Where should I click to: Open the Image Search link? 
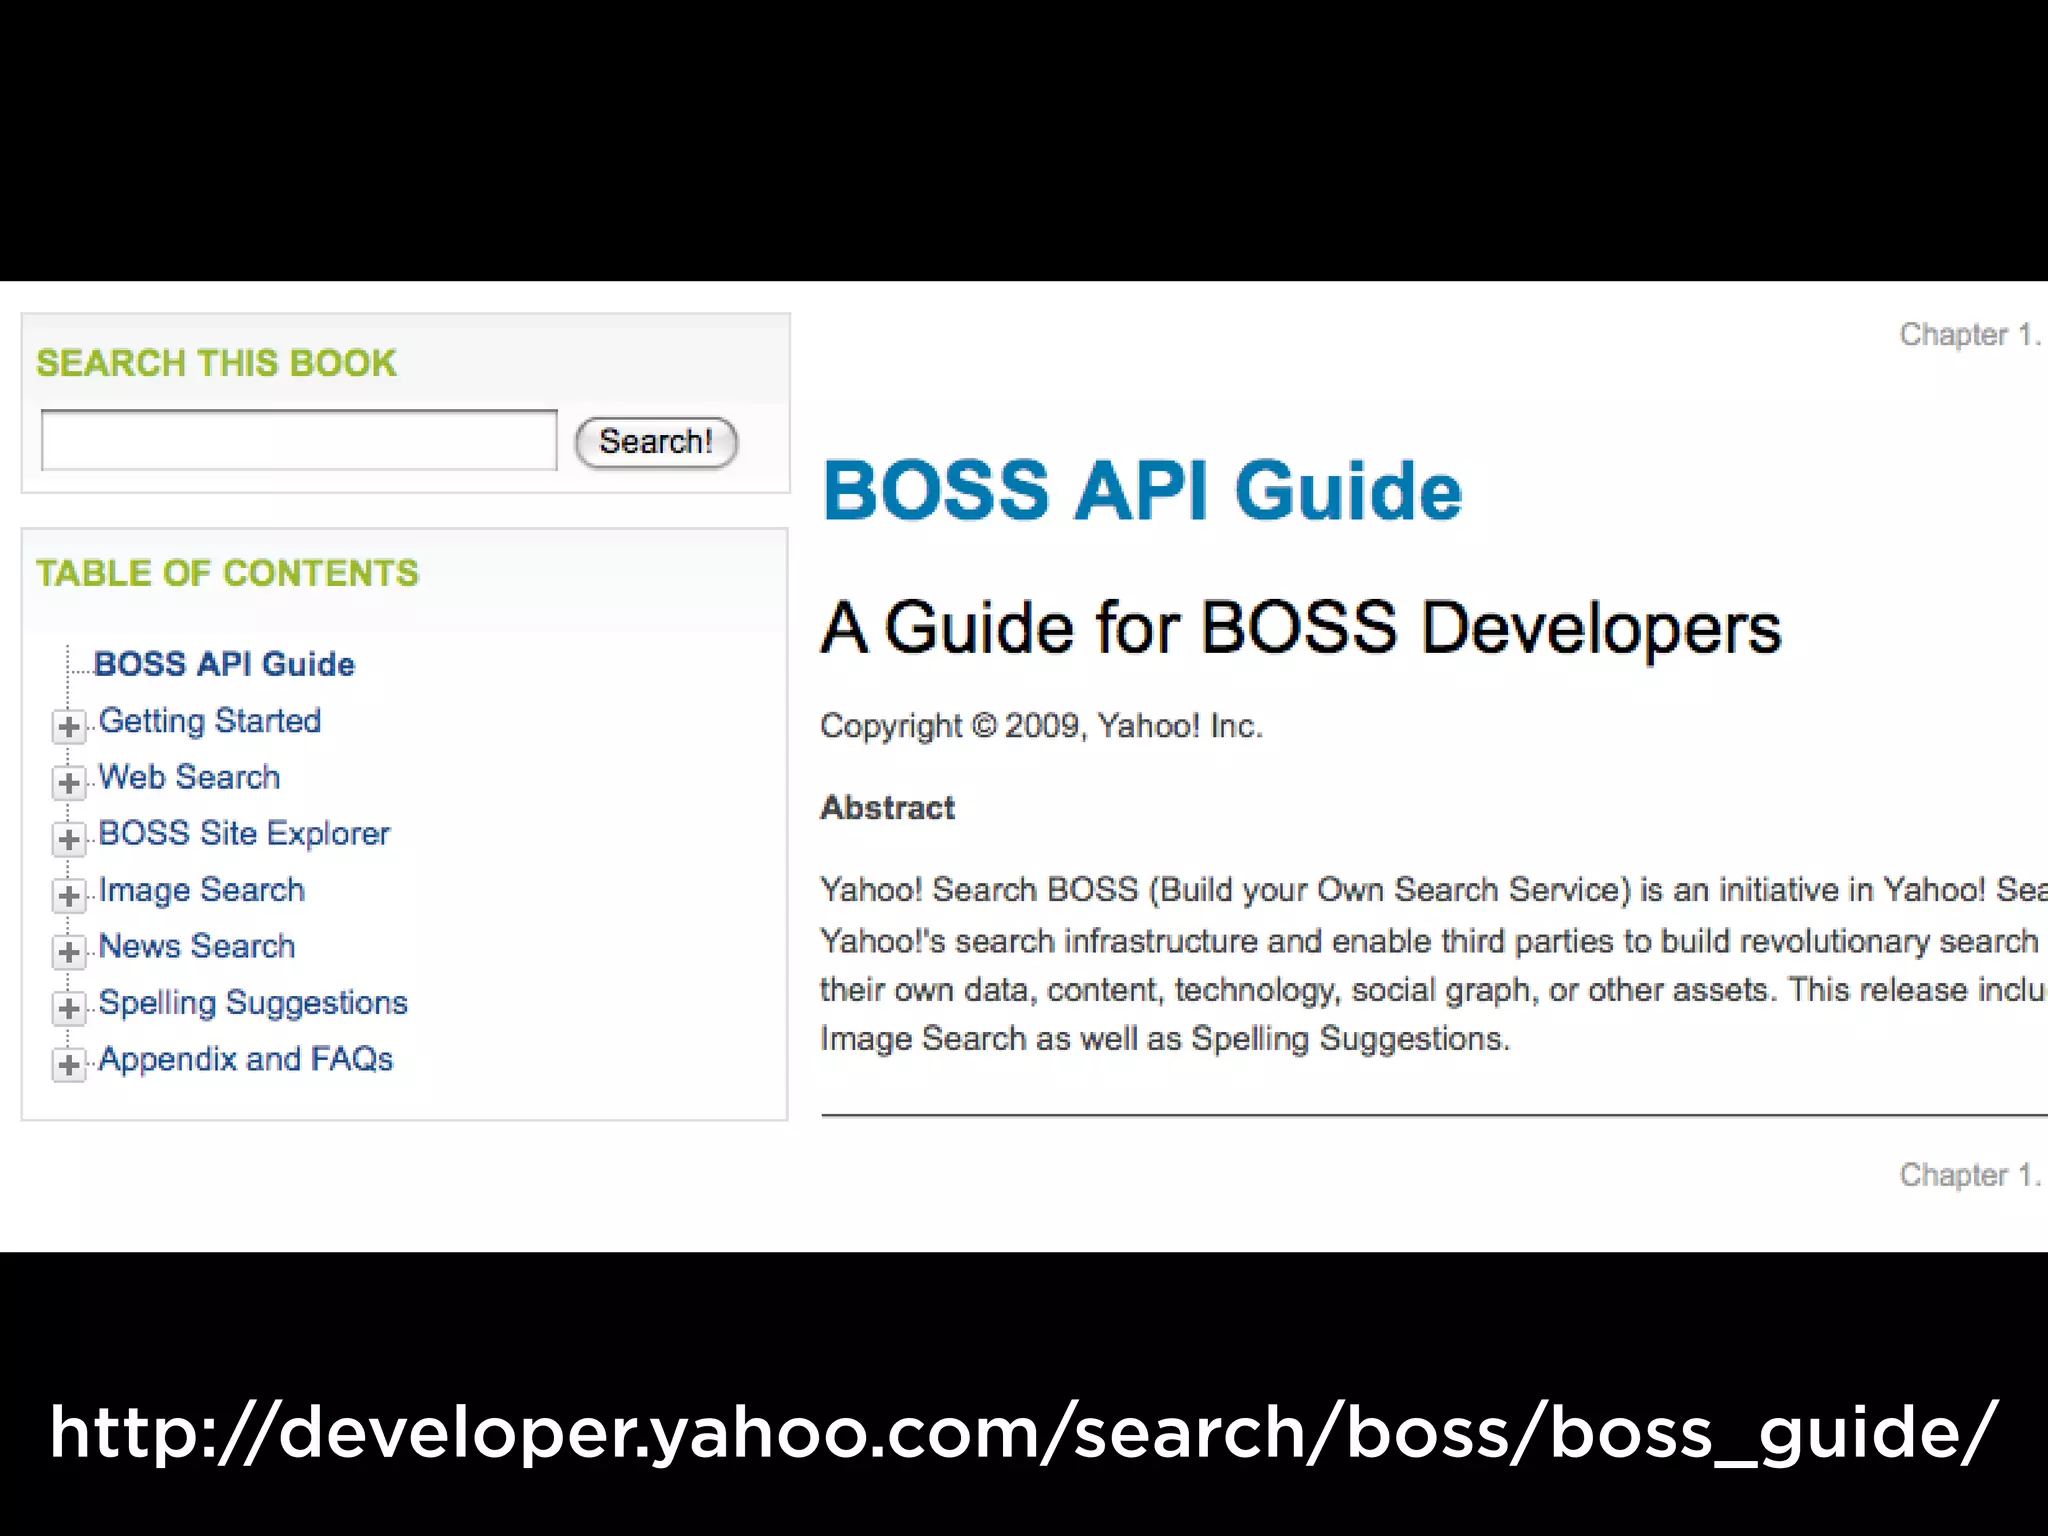point(201,890)
